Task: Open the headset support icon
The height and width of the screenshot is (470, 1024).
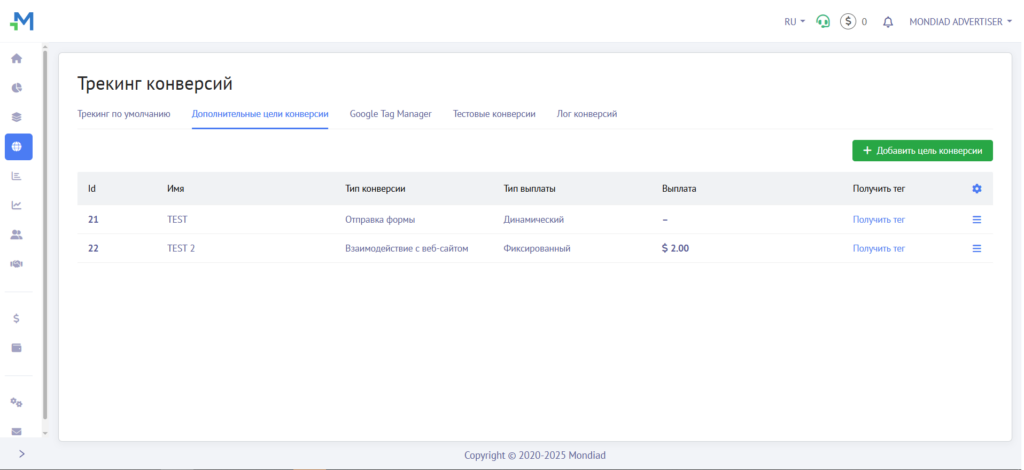Action: 823,21
